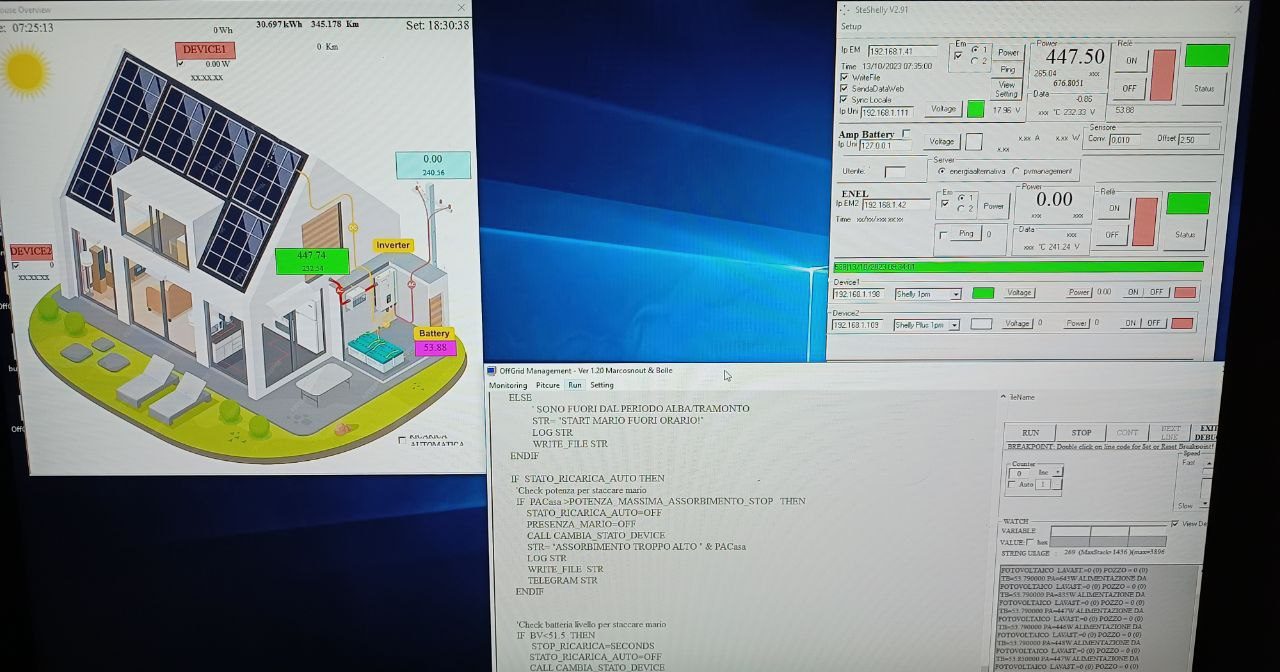The width and height of the screenshot is (1280, 672).
Task: Click the Device2 Power button
Action: pyautogui.click(x=1076, y=324)
